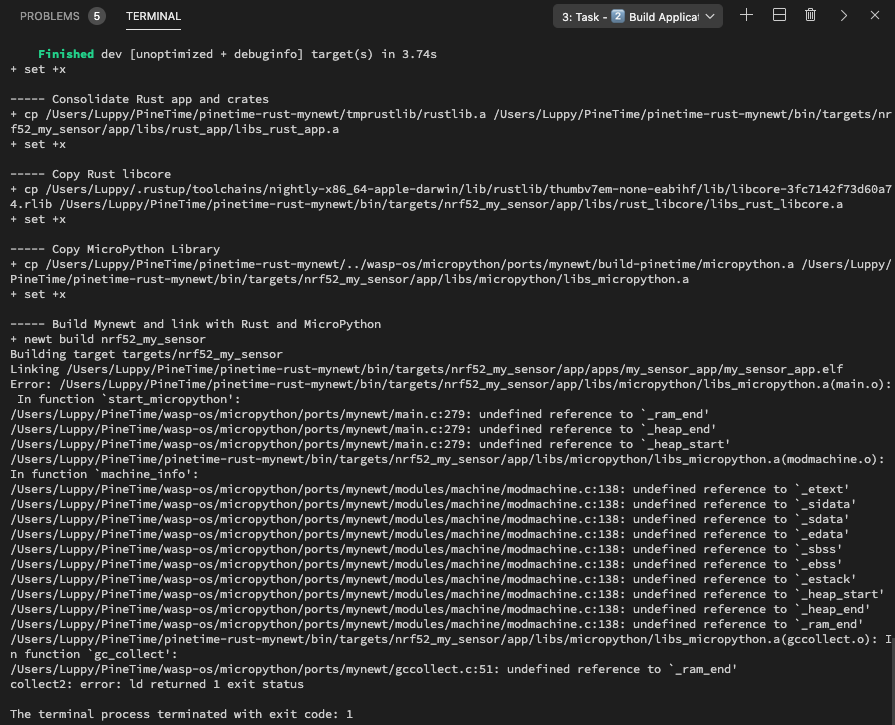Kill terminal using the trash icon
The image size is (895, 725).
[811, 15]
